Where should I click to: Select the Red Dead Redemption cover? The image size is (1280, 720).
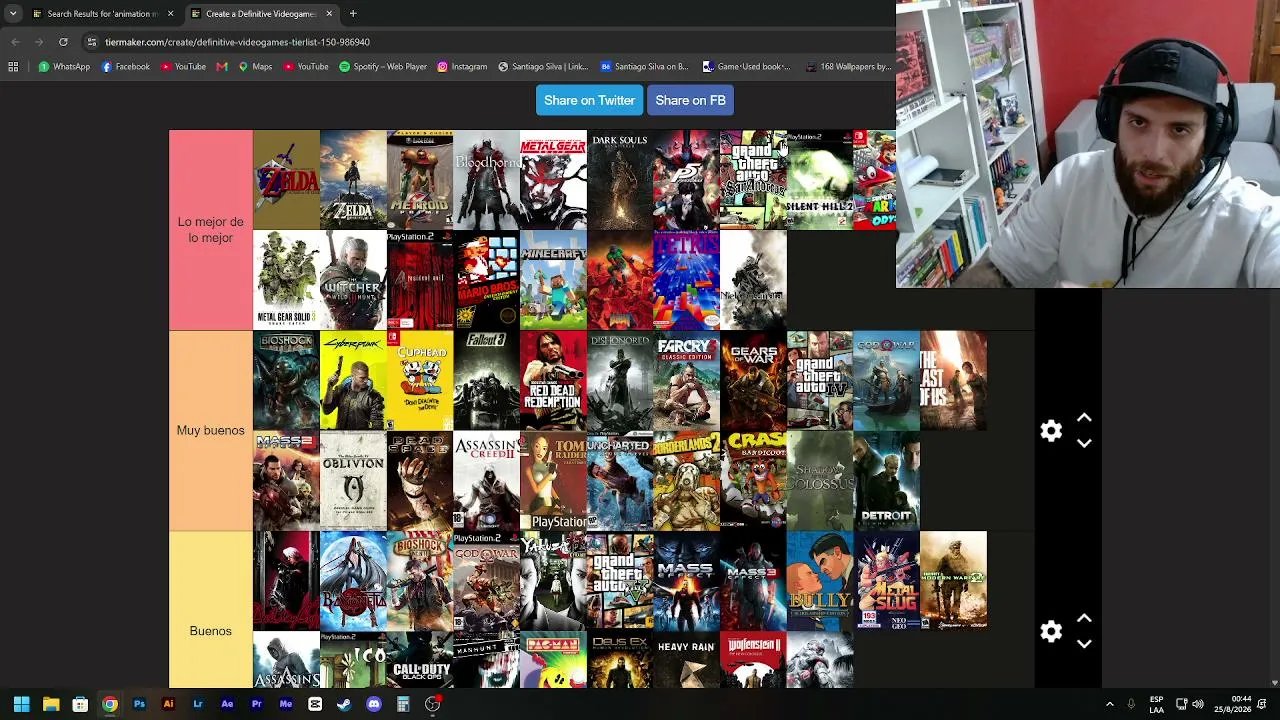click(x=553, y=381)
